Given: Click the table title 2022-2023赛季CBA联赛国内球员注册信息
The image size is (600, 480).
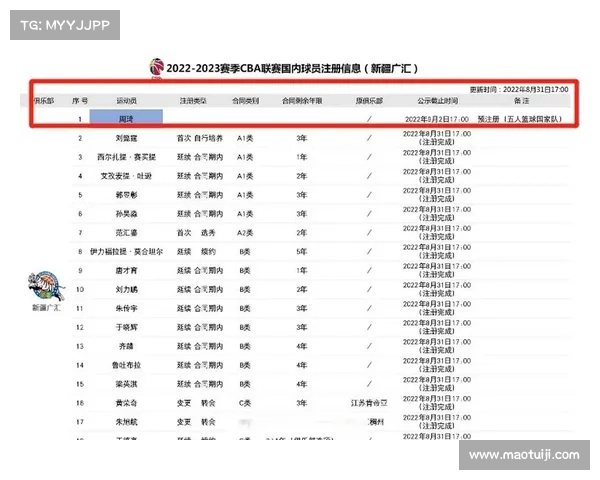Looking at the screenshot, I should coord(292,69).
